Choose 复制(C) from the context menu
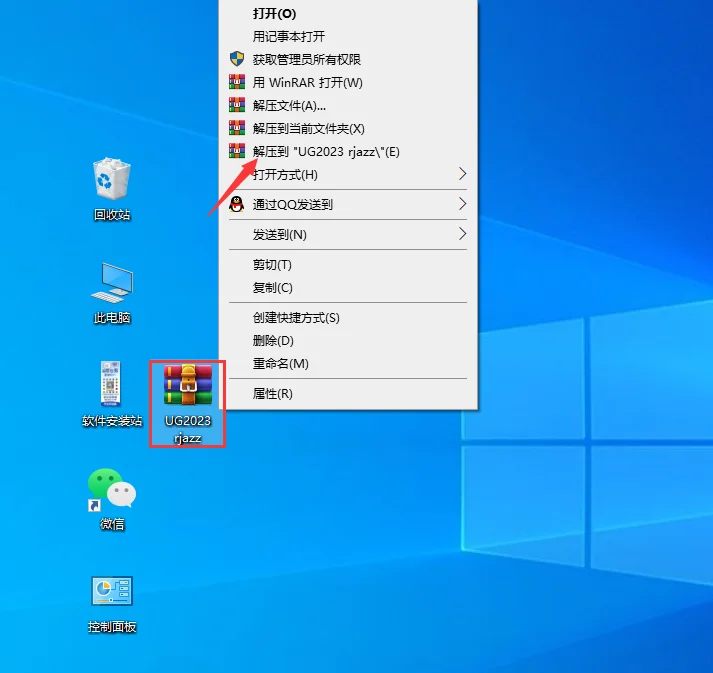This screenshot has width=713, height=673. [348, 287]
